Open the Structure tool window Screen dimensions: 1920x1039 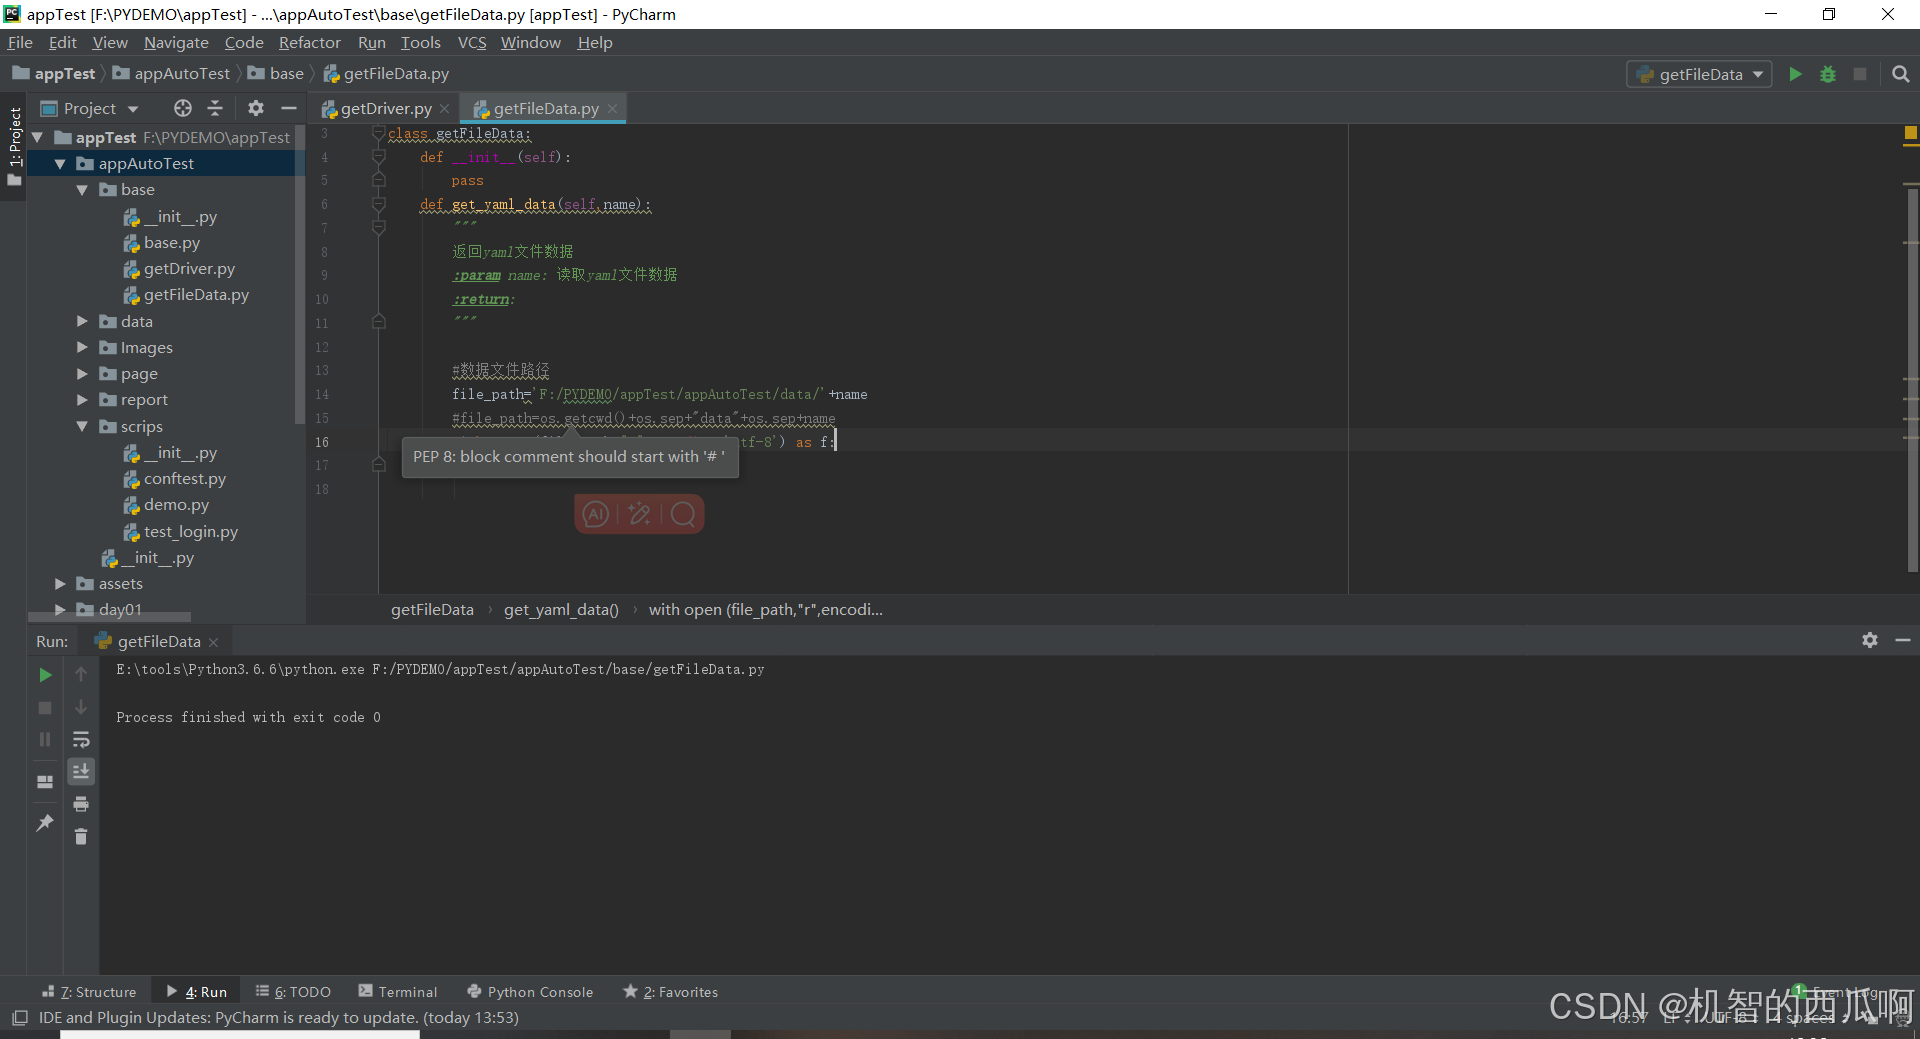[89, 992]
